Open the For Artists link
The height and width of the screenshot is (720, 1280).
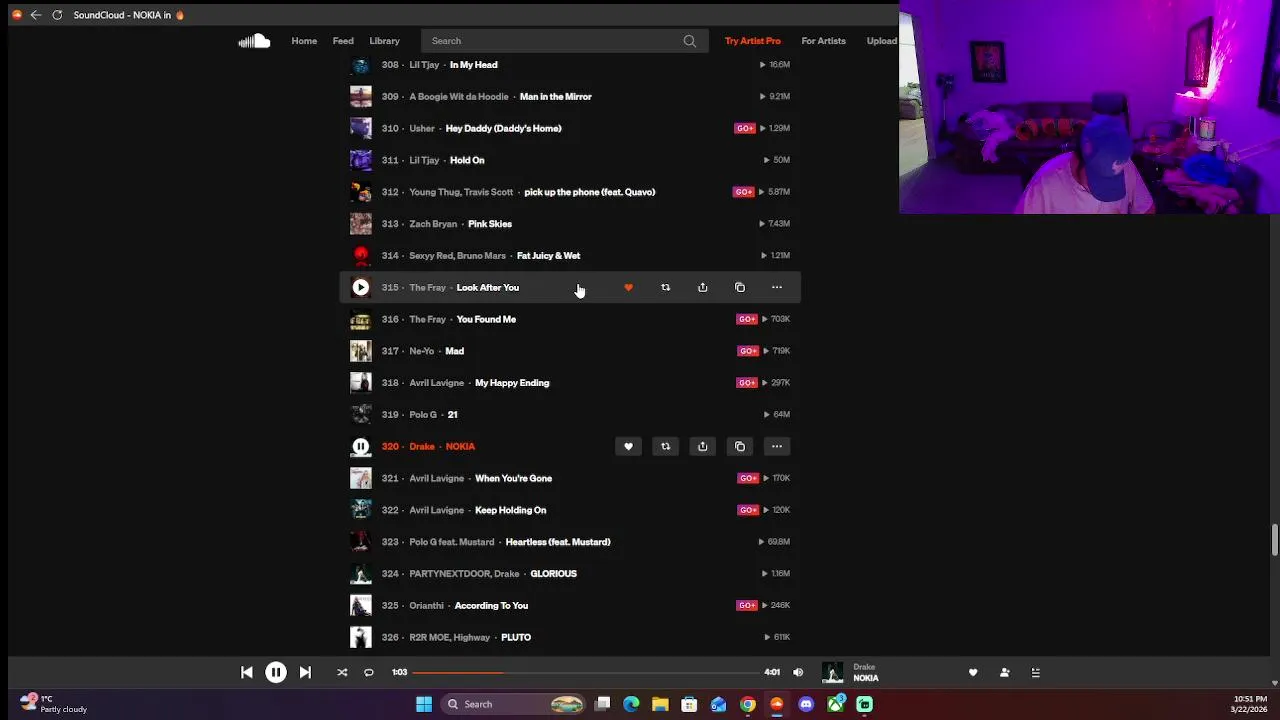pyautogui.click(x=824, y=41)
